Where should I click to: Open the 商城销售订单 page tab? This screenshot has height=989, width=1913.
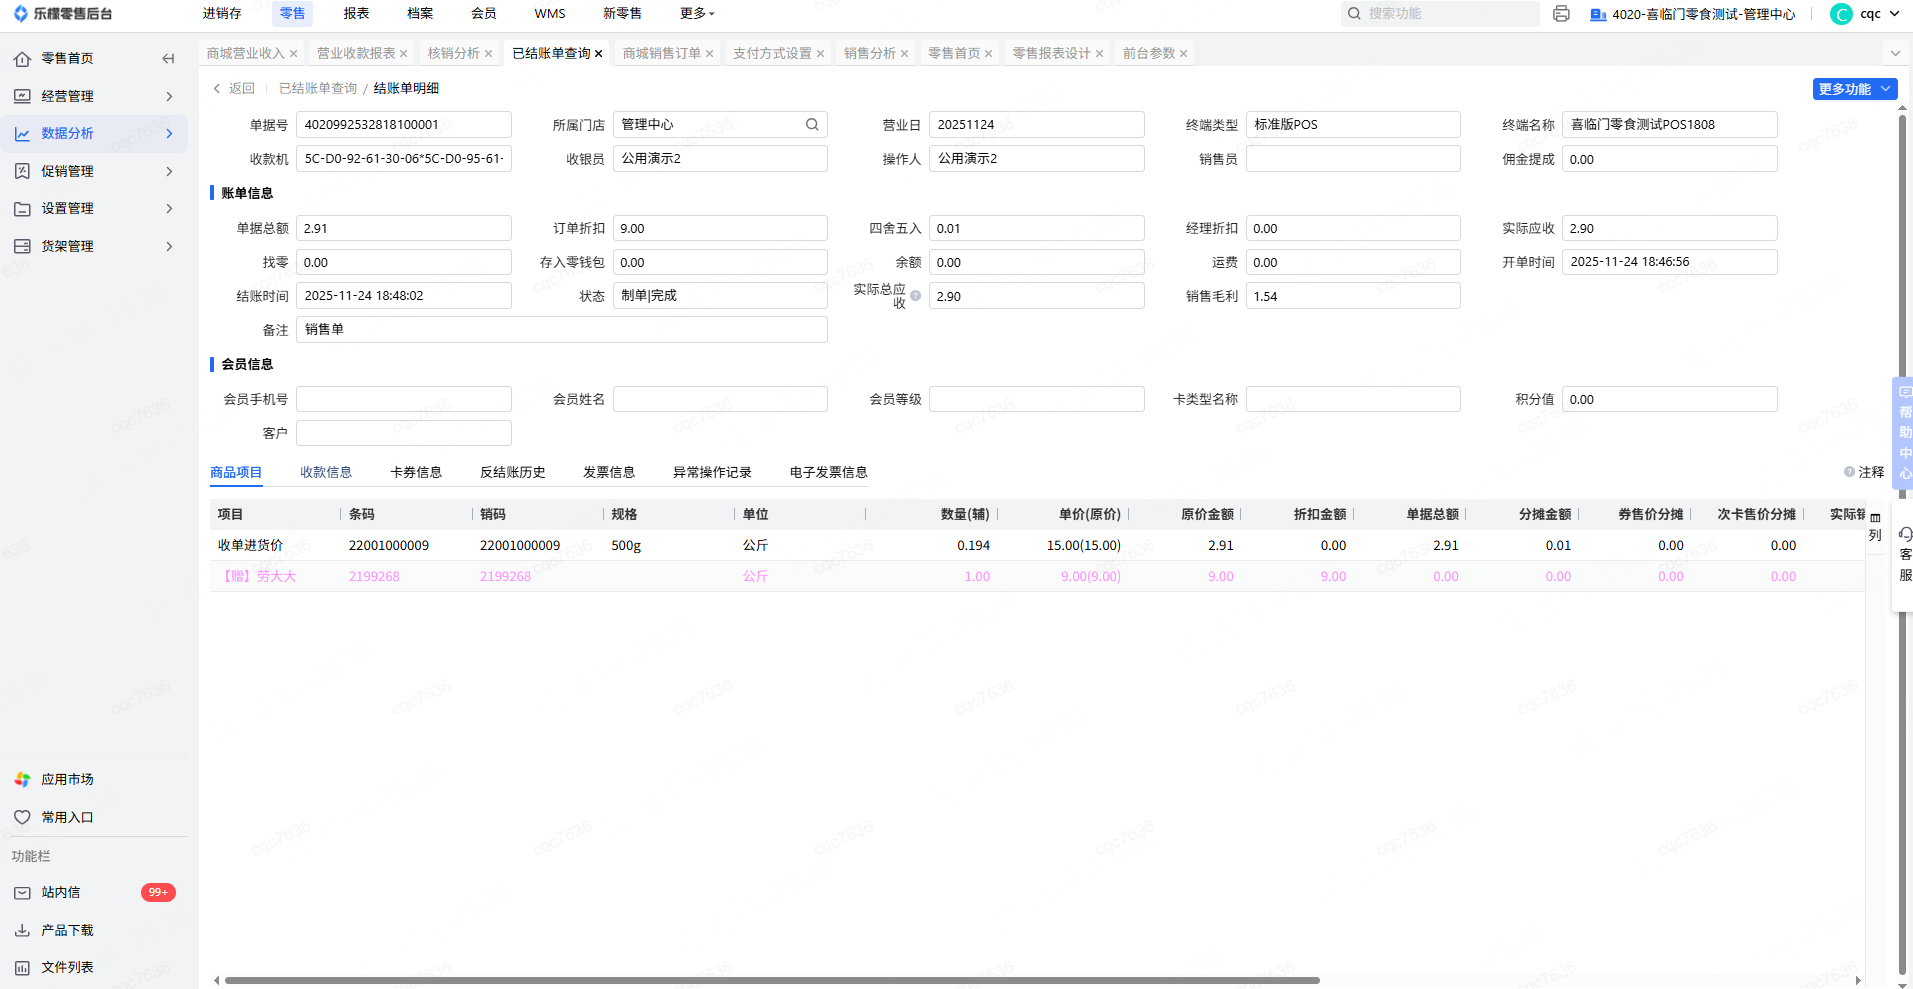coord(662,53)
